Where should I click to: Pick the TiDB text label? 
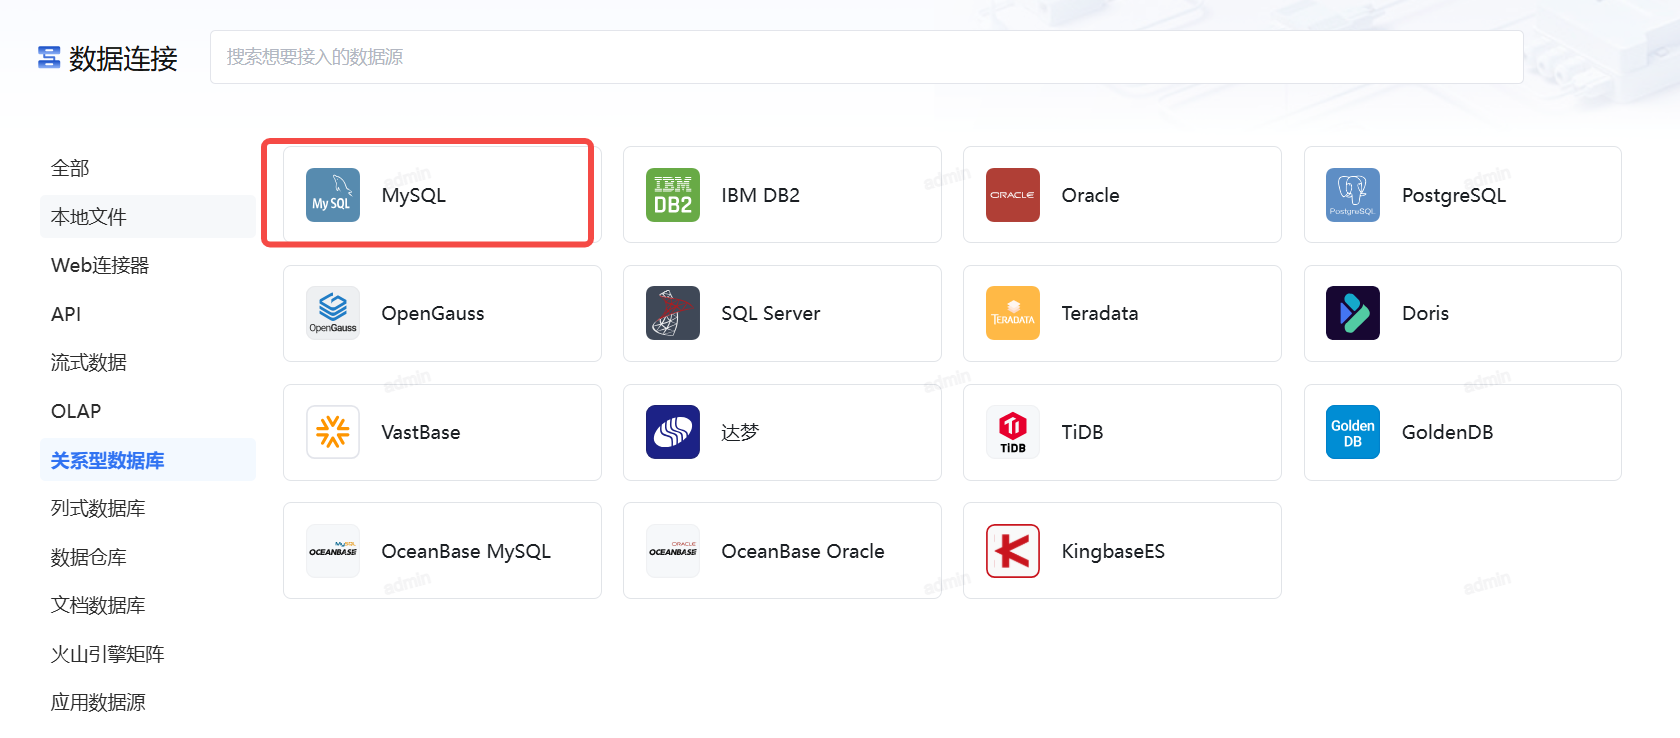pos(1083,432)
